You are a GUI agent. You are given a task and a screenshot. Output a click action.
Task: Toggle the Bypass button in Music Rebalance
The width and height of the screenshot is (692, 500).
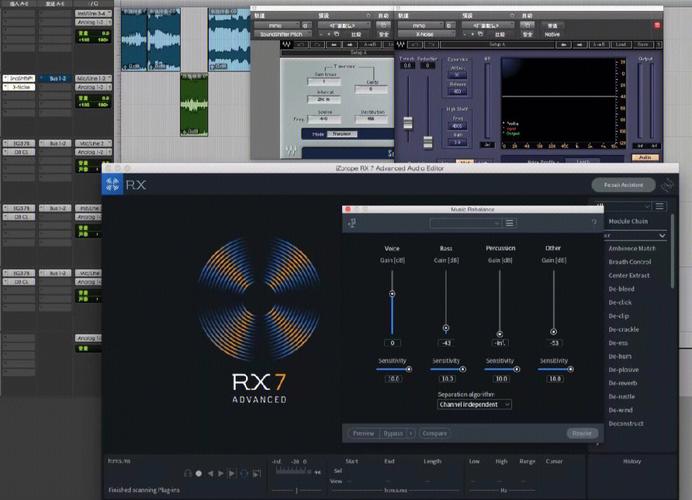coord(393,433)
